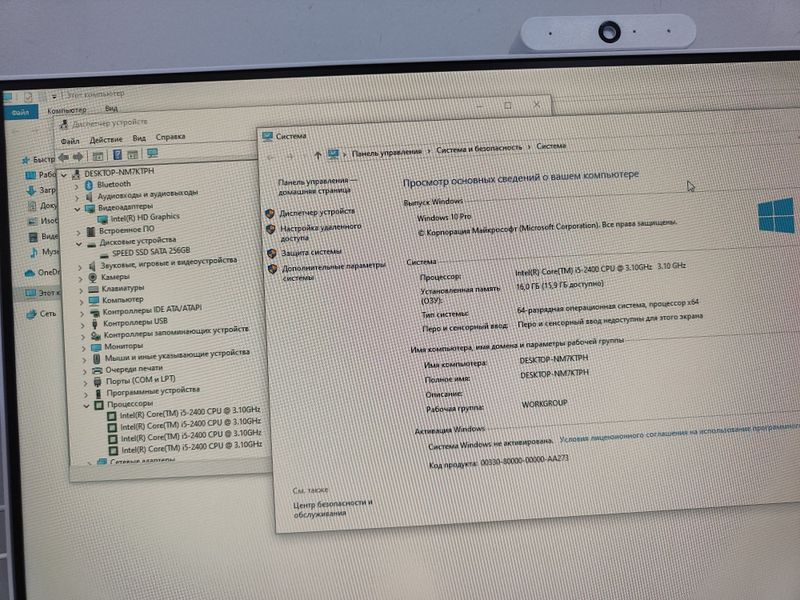This screenshot has height=600, width=800.
Task: Click the "16,0 ГБ (15,9 ГБ доступно)" memory value
Action: click(x=560, y=285)
